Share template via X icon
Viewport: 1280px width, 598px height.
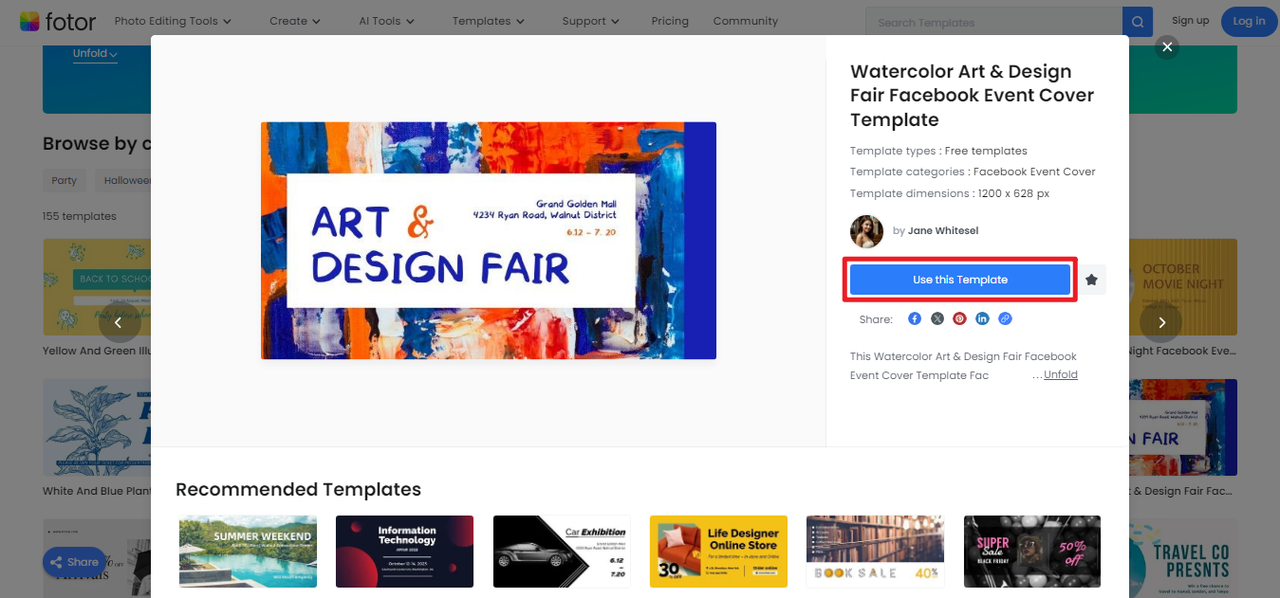click(937, 319)
